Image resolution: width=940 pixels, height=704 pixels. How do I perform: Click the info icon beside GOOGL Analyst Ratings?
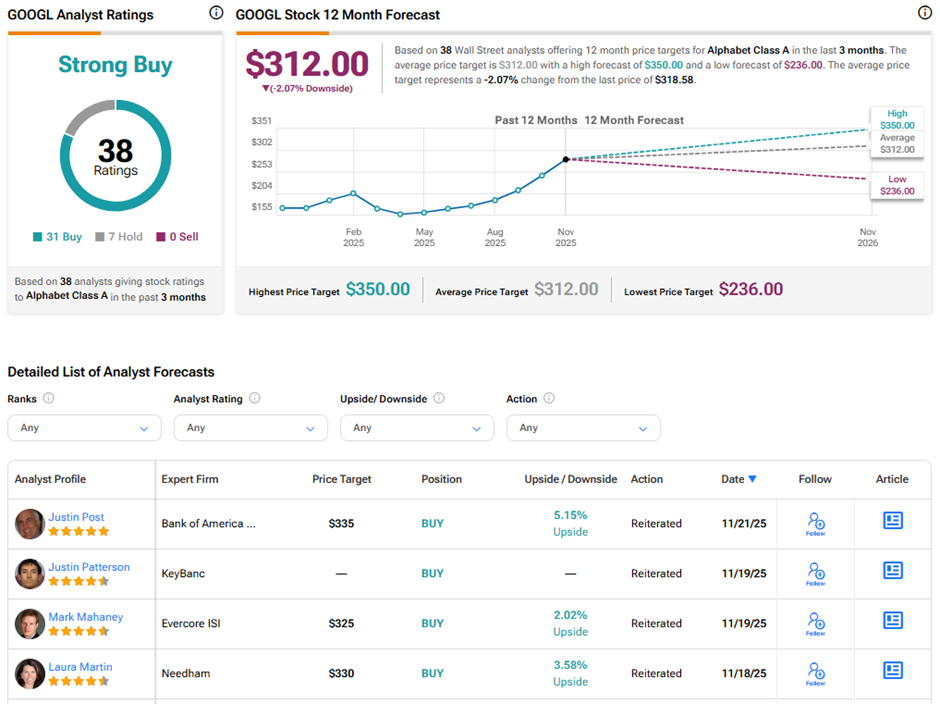(x=216, y=13)
